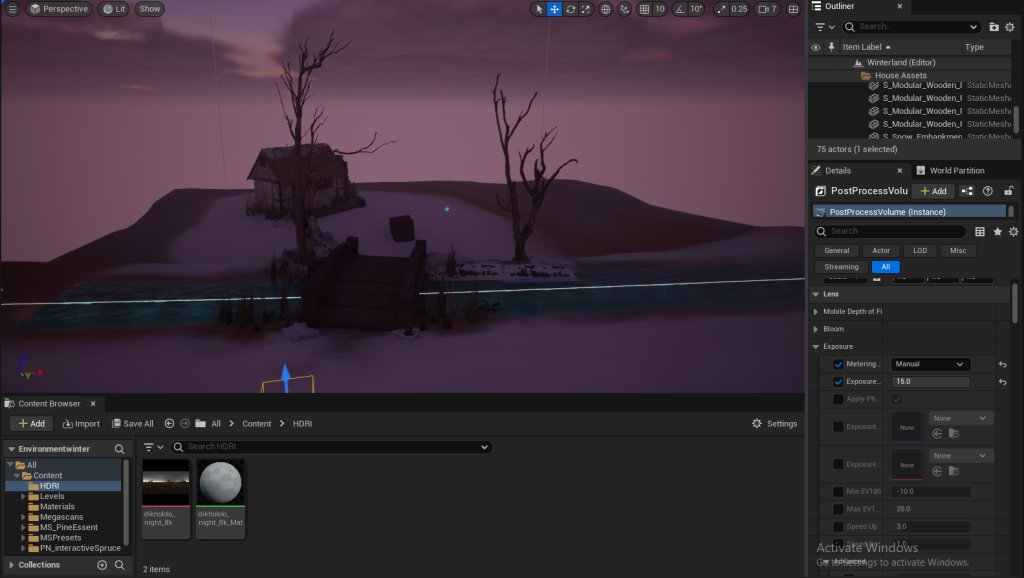Select the translate (move) gizmo tool
1024x578 pixels.
554,9
